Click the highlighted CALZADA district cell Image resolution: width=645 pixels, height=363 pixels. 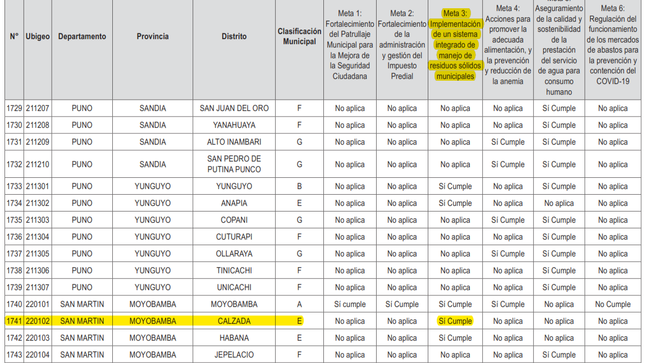click(234, 321)
